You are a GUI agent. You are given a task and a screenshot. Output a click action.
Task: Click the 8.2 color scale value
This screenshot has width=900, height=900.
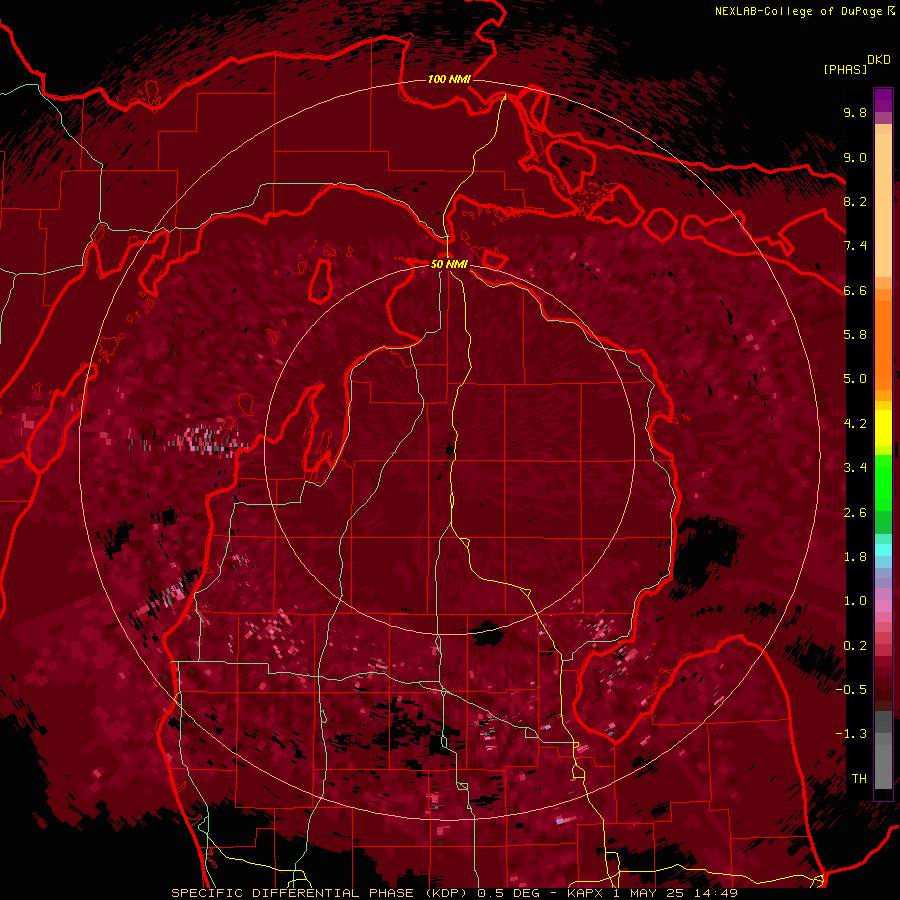tap(855, 201)
